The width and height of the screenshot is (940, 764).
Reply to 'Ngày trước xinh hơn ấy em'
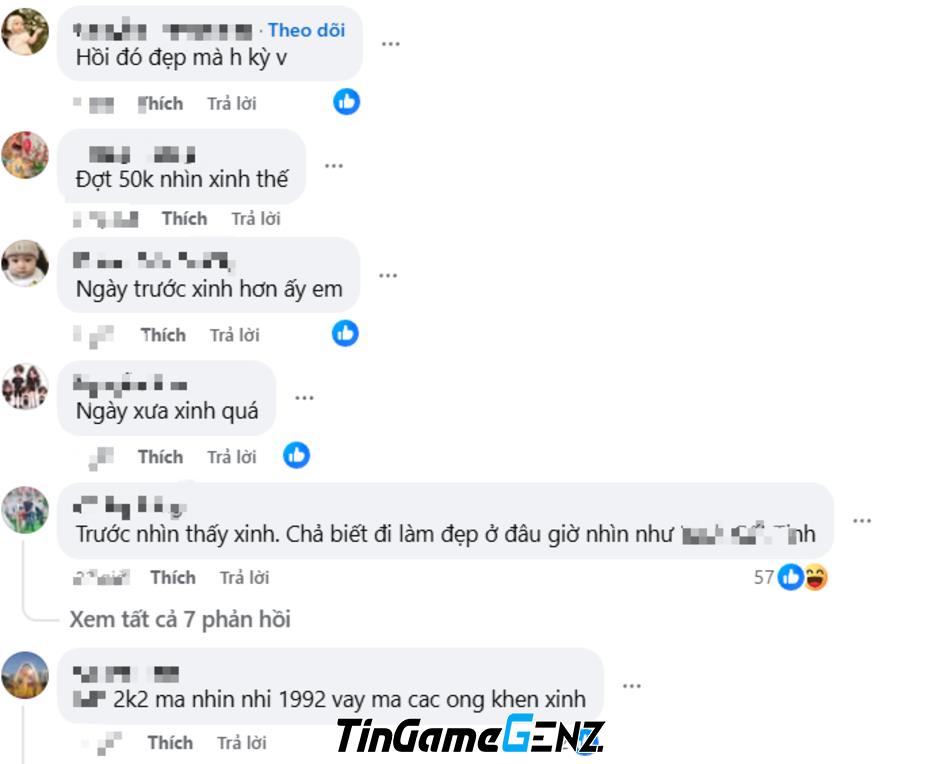tap(234, 335)
